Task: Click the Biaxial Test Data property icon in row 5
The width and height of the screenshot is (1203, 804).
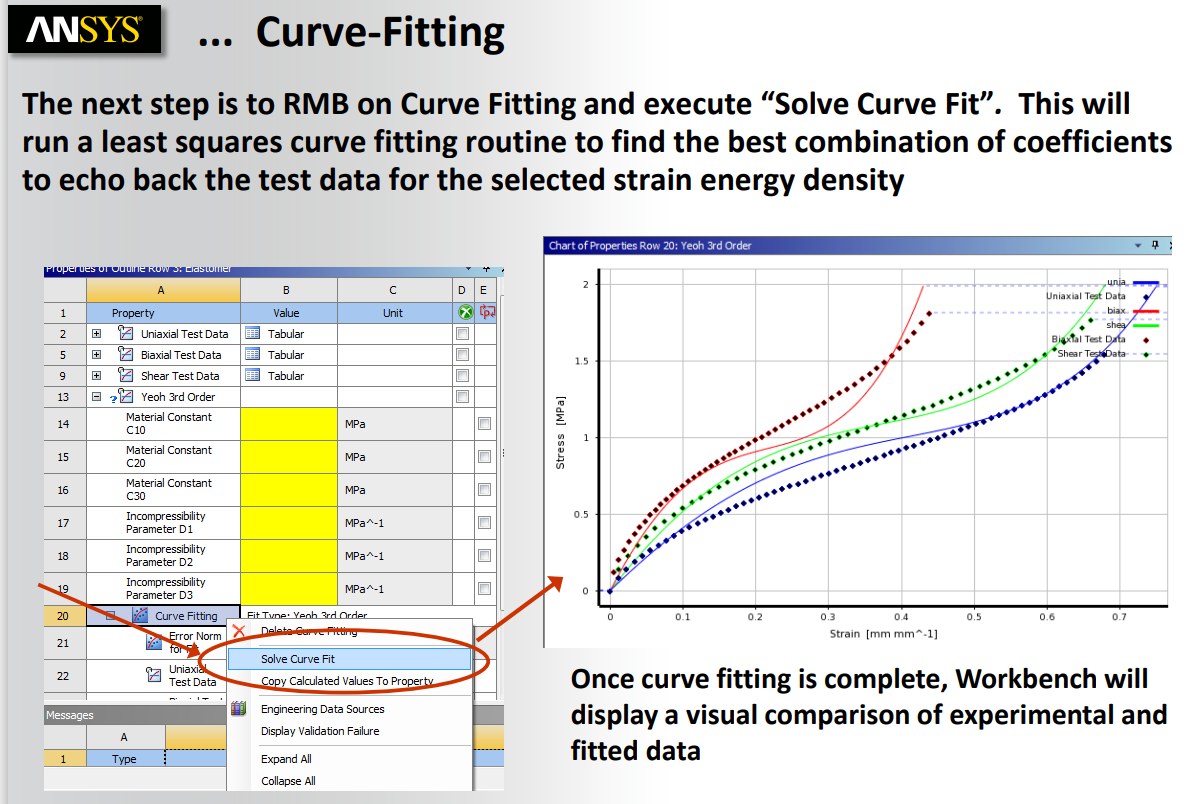Action: pos(126,355)
